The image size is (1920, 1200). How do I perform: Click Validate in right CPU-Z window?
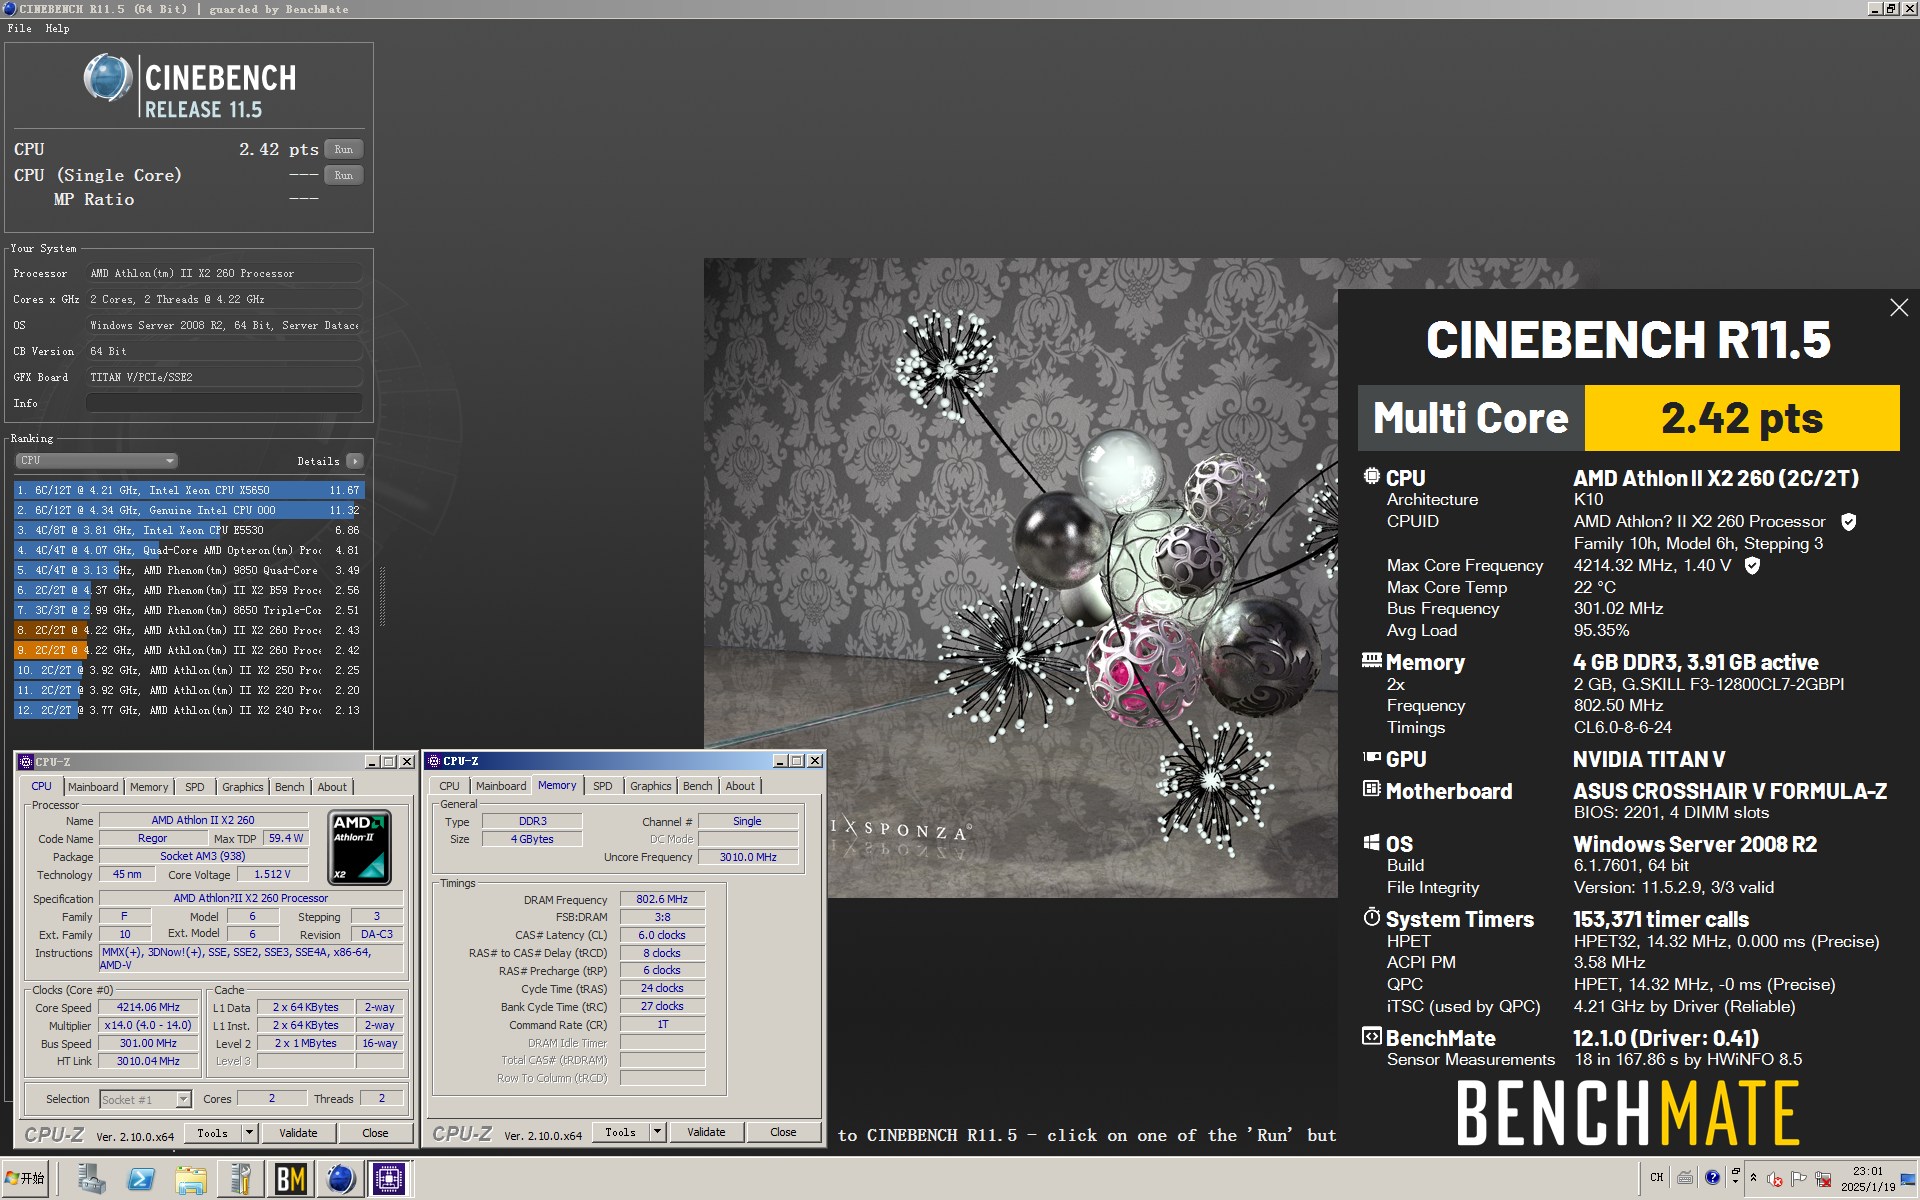pos(706,1132)
